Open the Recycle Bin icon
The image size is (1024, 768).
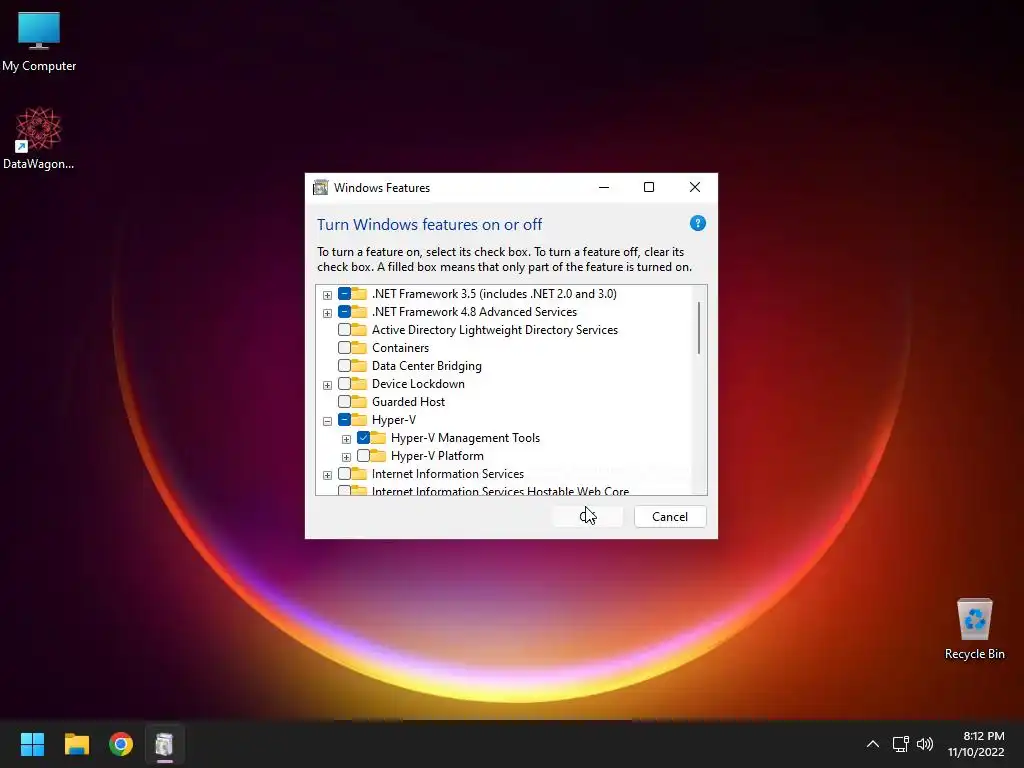[x=974, y=629]
